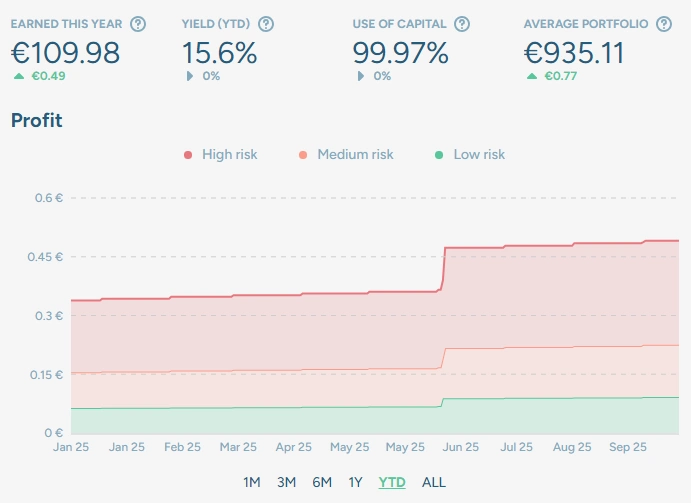This screenshot has height=503, width=691.
Task: Click help icon beside Earned This Year
Action: pos(138,24)
